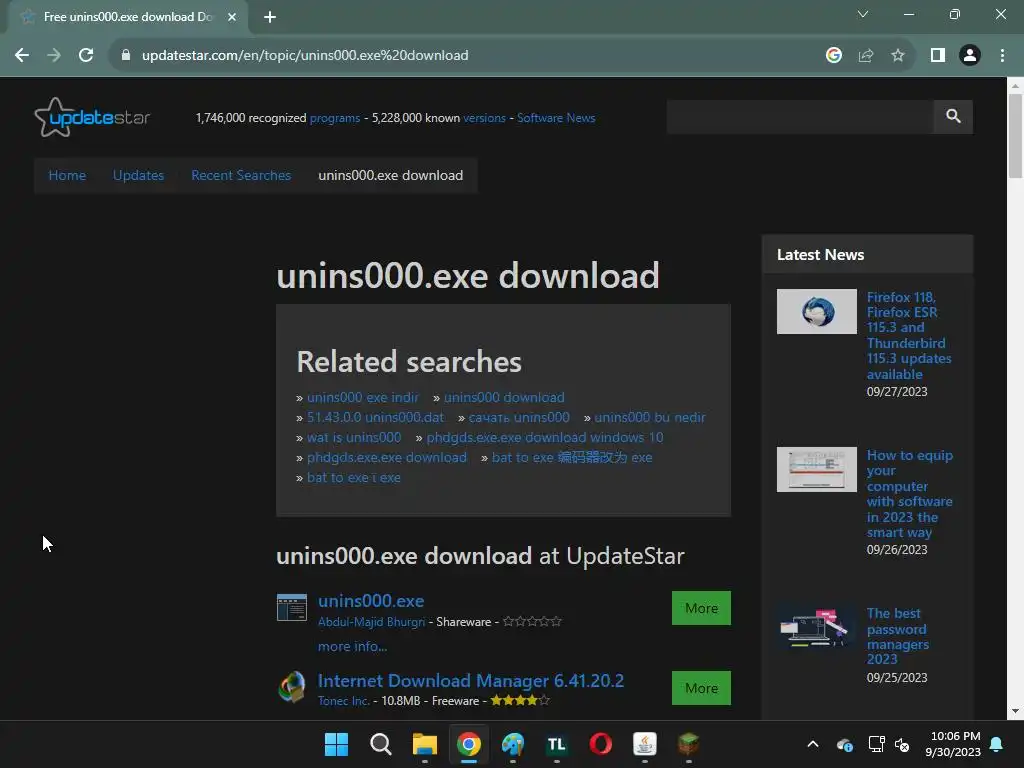This screenshot has width=1024, height=768.
Task: Open the more info... link
Action: (353, 646)
